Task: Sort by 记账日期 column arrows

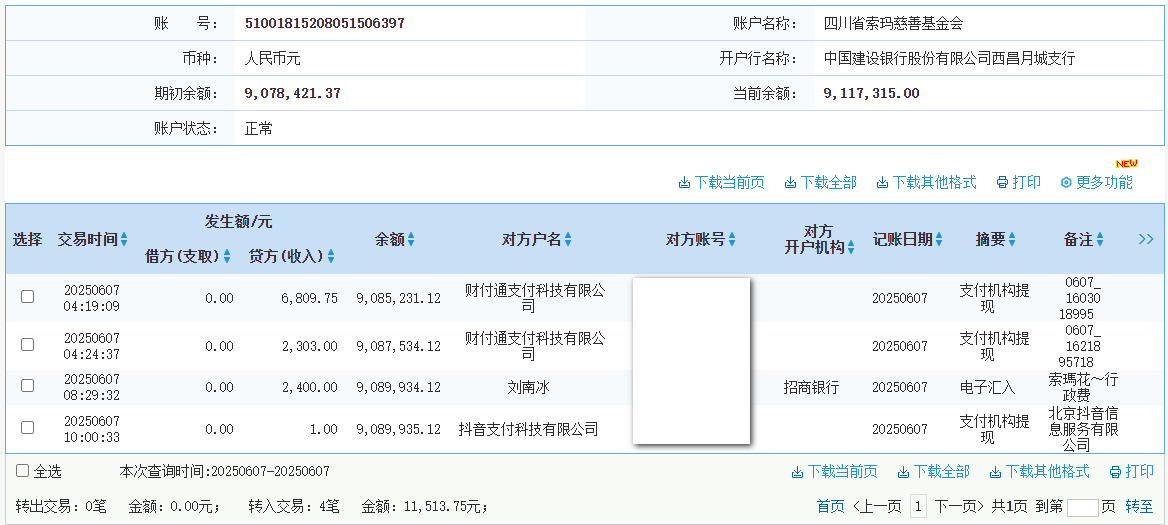Action: pyautogui.click(x=939, y=240)
